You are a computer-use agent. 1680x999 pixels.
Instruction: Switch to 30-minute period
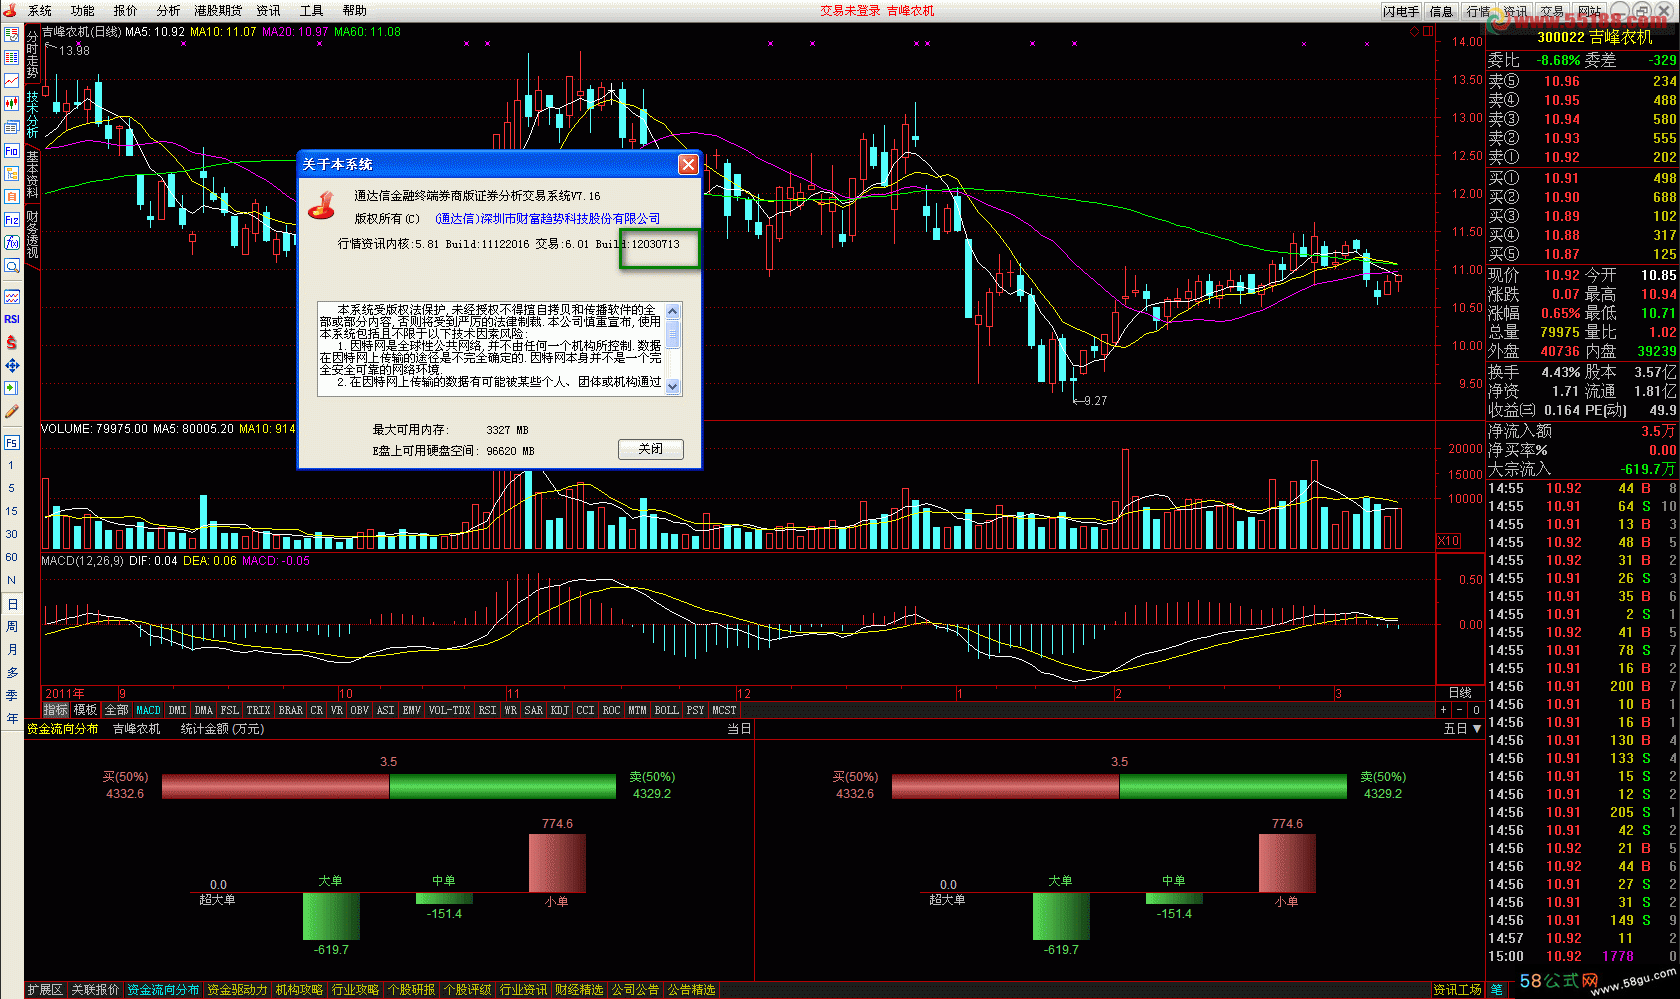(x=12, y=534)
